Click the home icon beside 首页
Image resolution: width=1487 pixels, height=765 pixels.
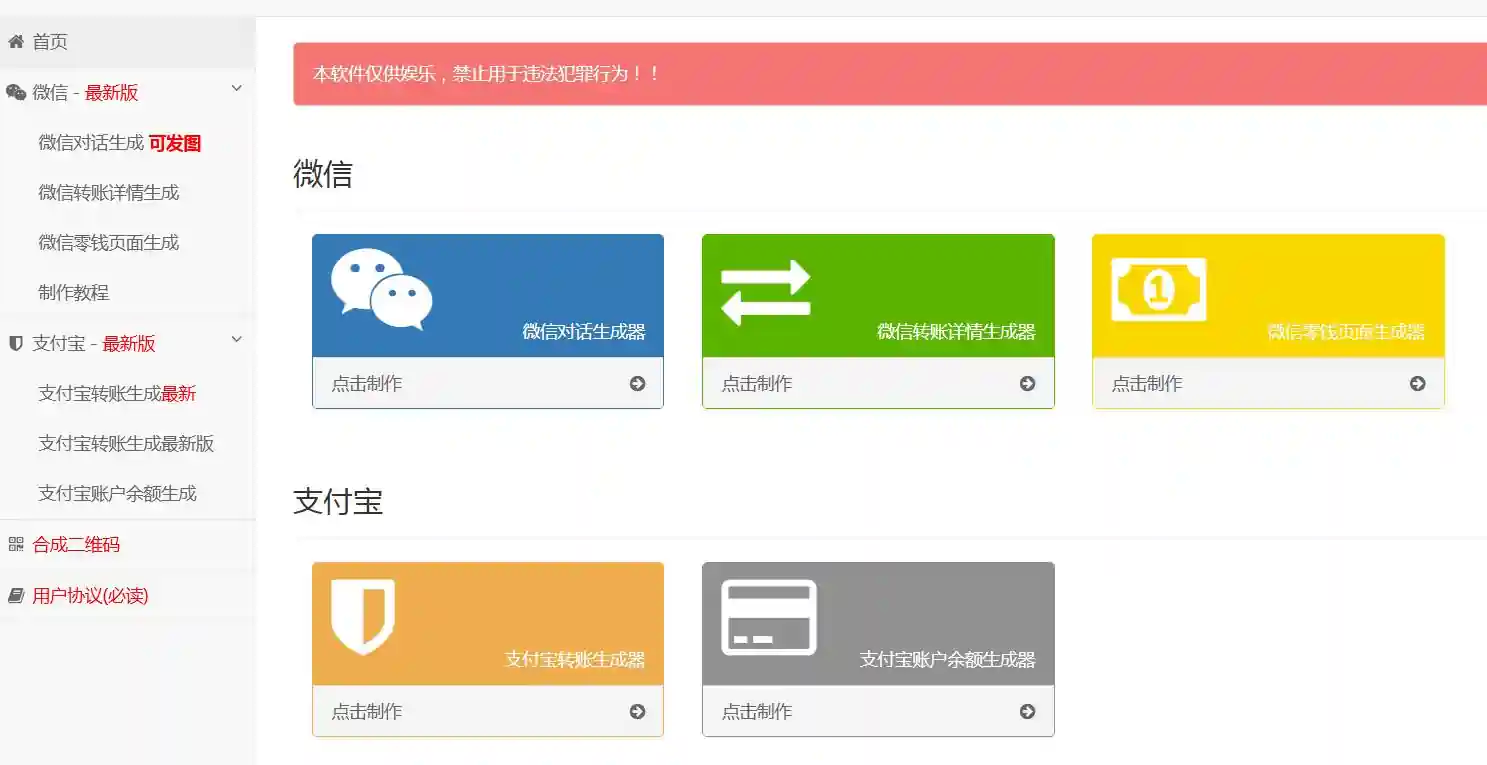[x=16, y=42]
